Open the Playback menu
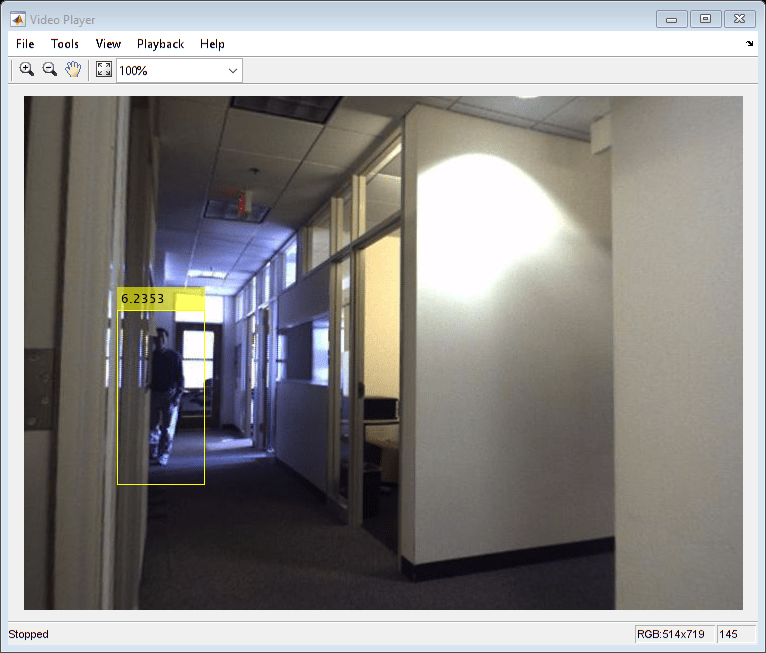 click(x=160, y=44)
